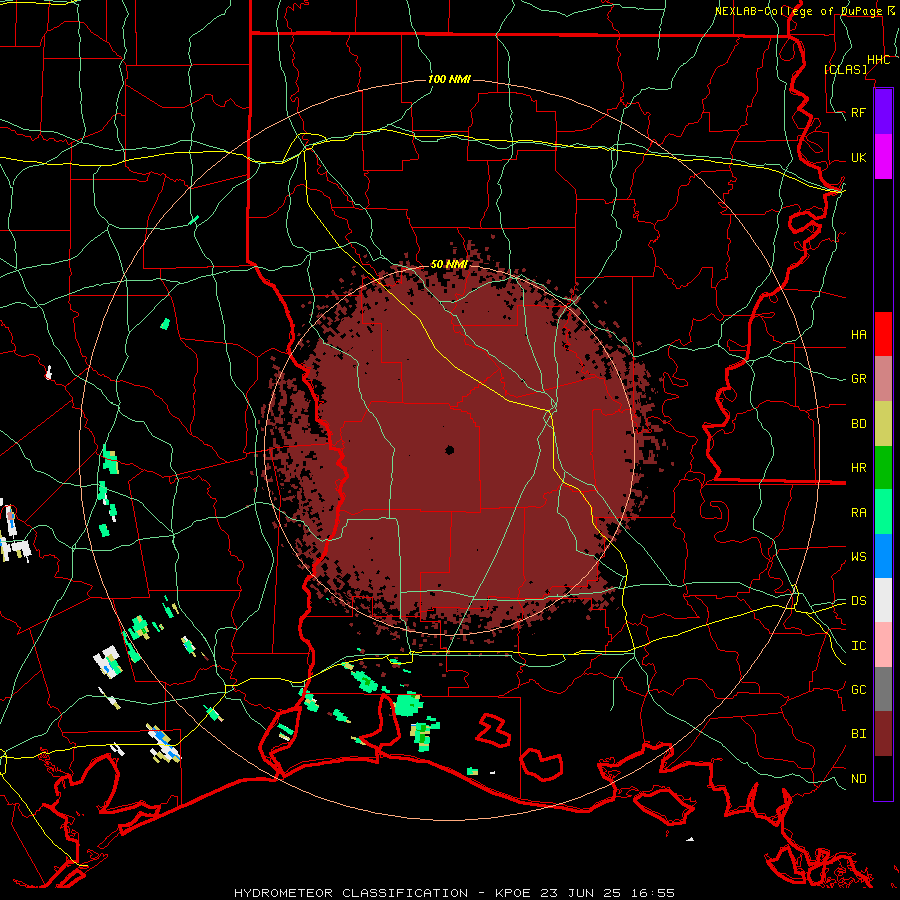
Task: Click the UK legend label
Action: pyautogui.click(x=858, y=157)
